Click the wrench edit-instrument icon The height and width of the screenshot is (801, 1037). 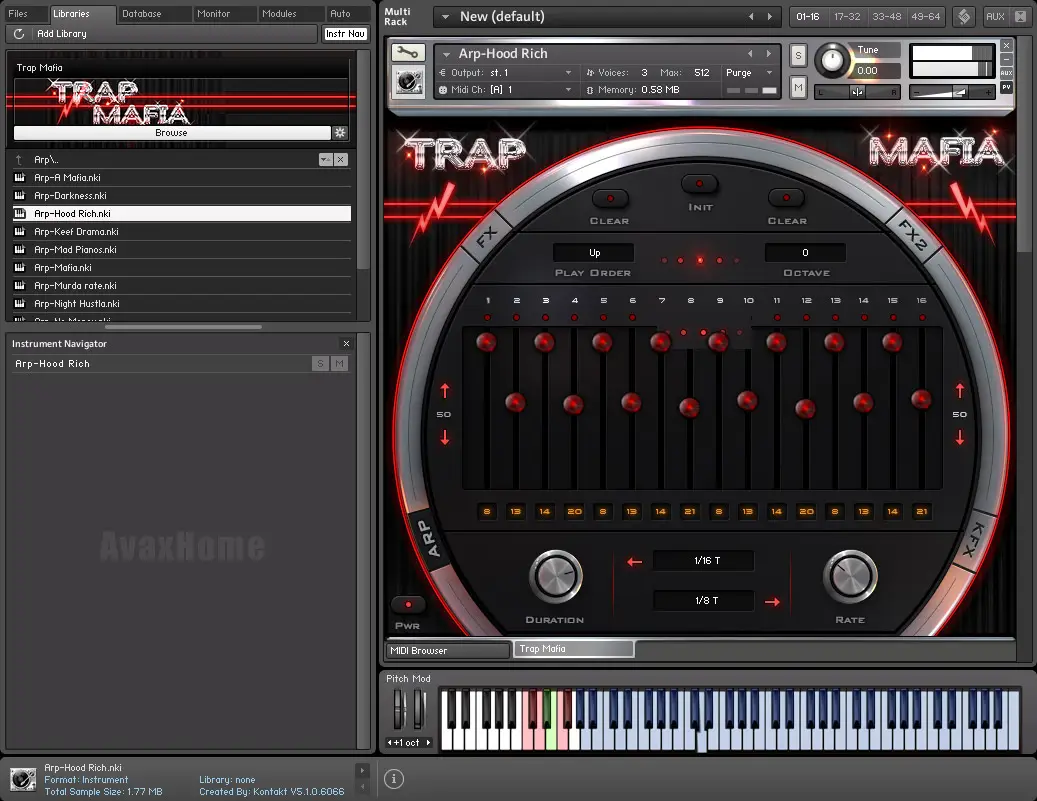(x=407, y=52)
